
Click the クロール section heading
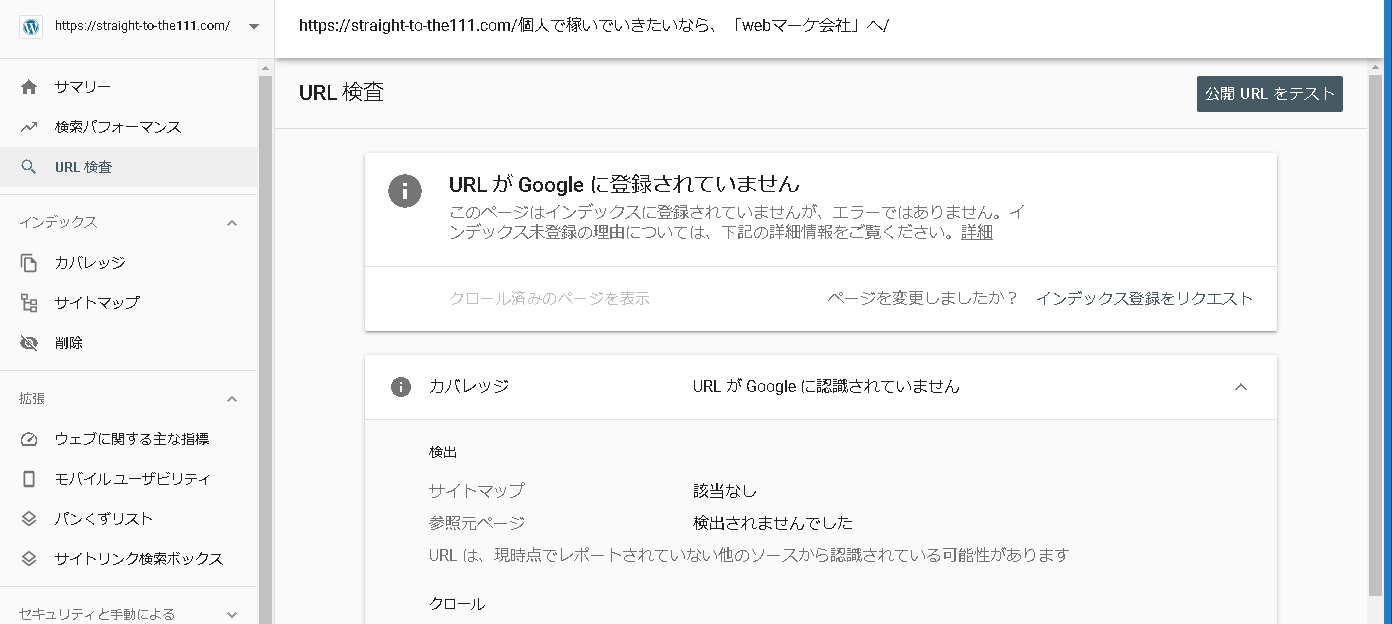coord(457,604)
